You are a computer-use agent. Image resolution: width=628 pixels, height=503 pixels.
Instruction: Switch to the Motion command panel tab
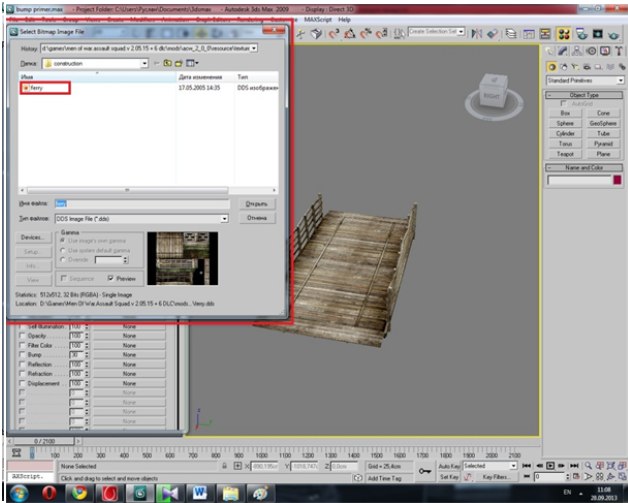click(591, 51)
